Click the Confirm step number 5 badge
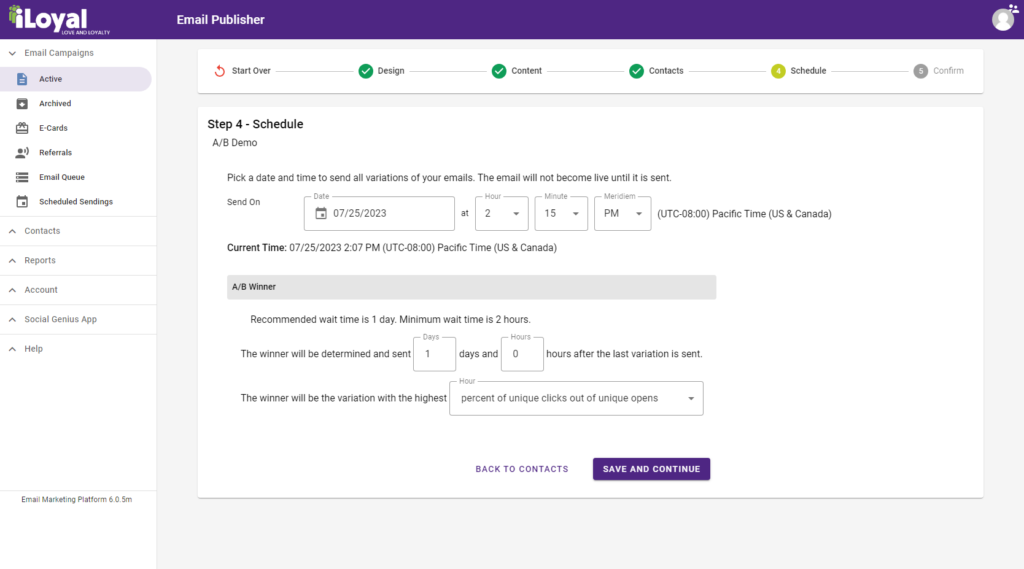1024x569 pixels. point(921,71)
